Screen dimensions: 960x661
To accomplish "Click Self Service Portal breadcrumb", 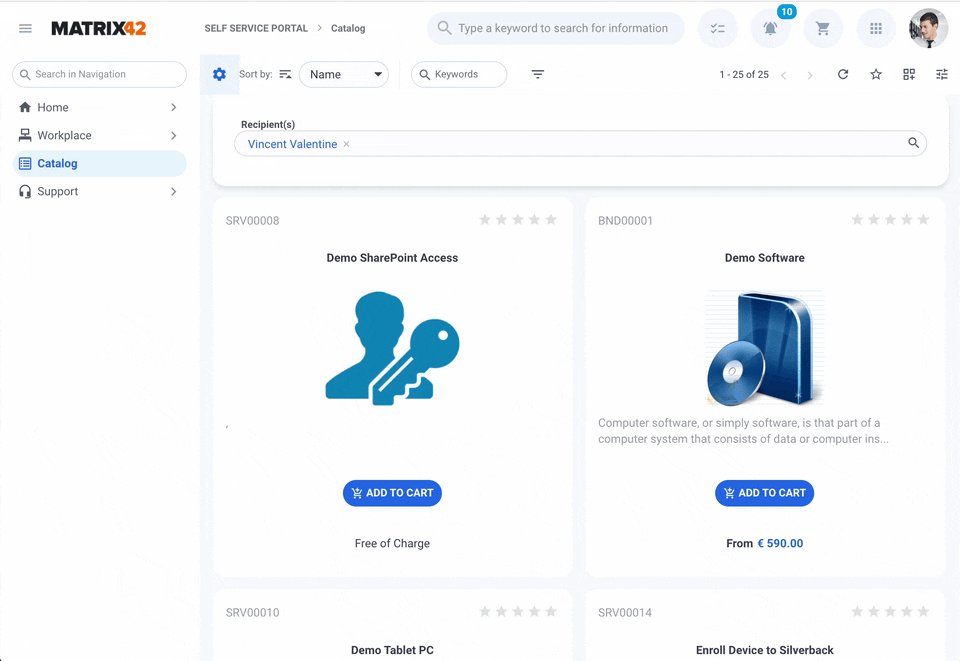I will click(256, 28).
